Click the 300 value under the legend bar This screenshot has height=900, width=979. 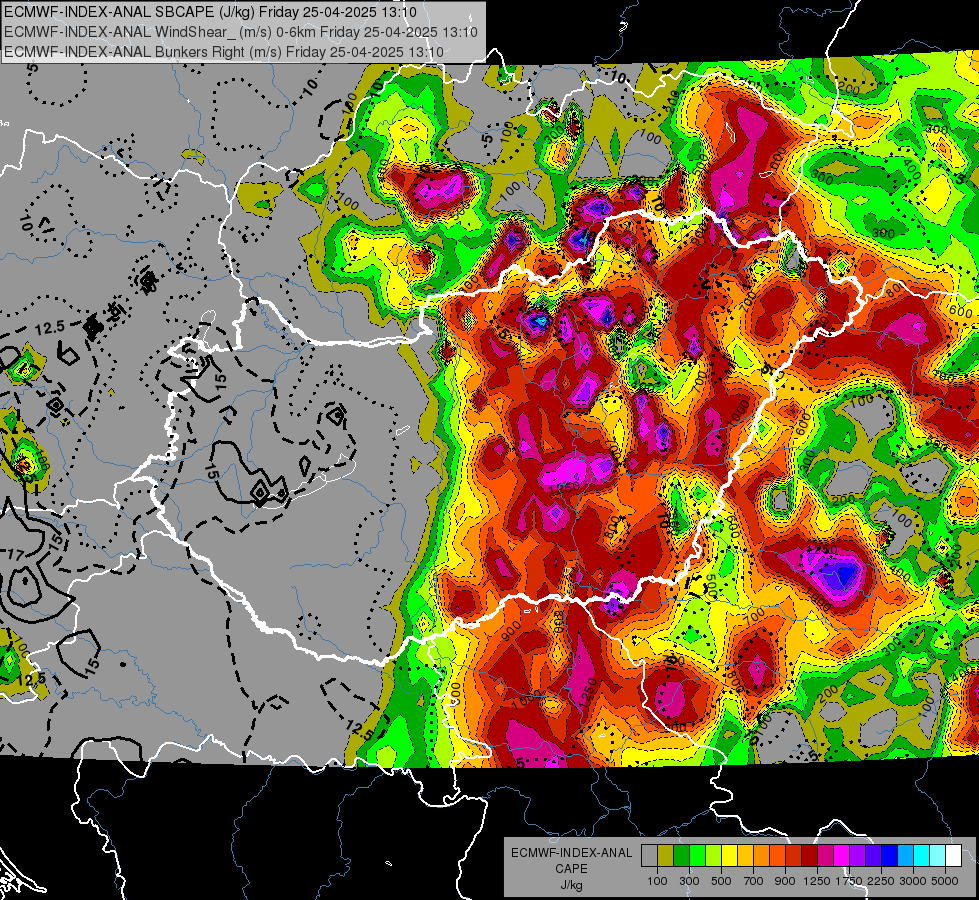689,881
